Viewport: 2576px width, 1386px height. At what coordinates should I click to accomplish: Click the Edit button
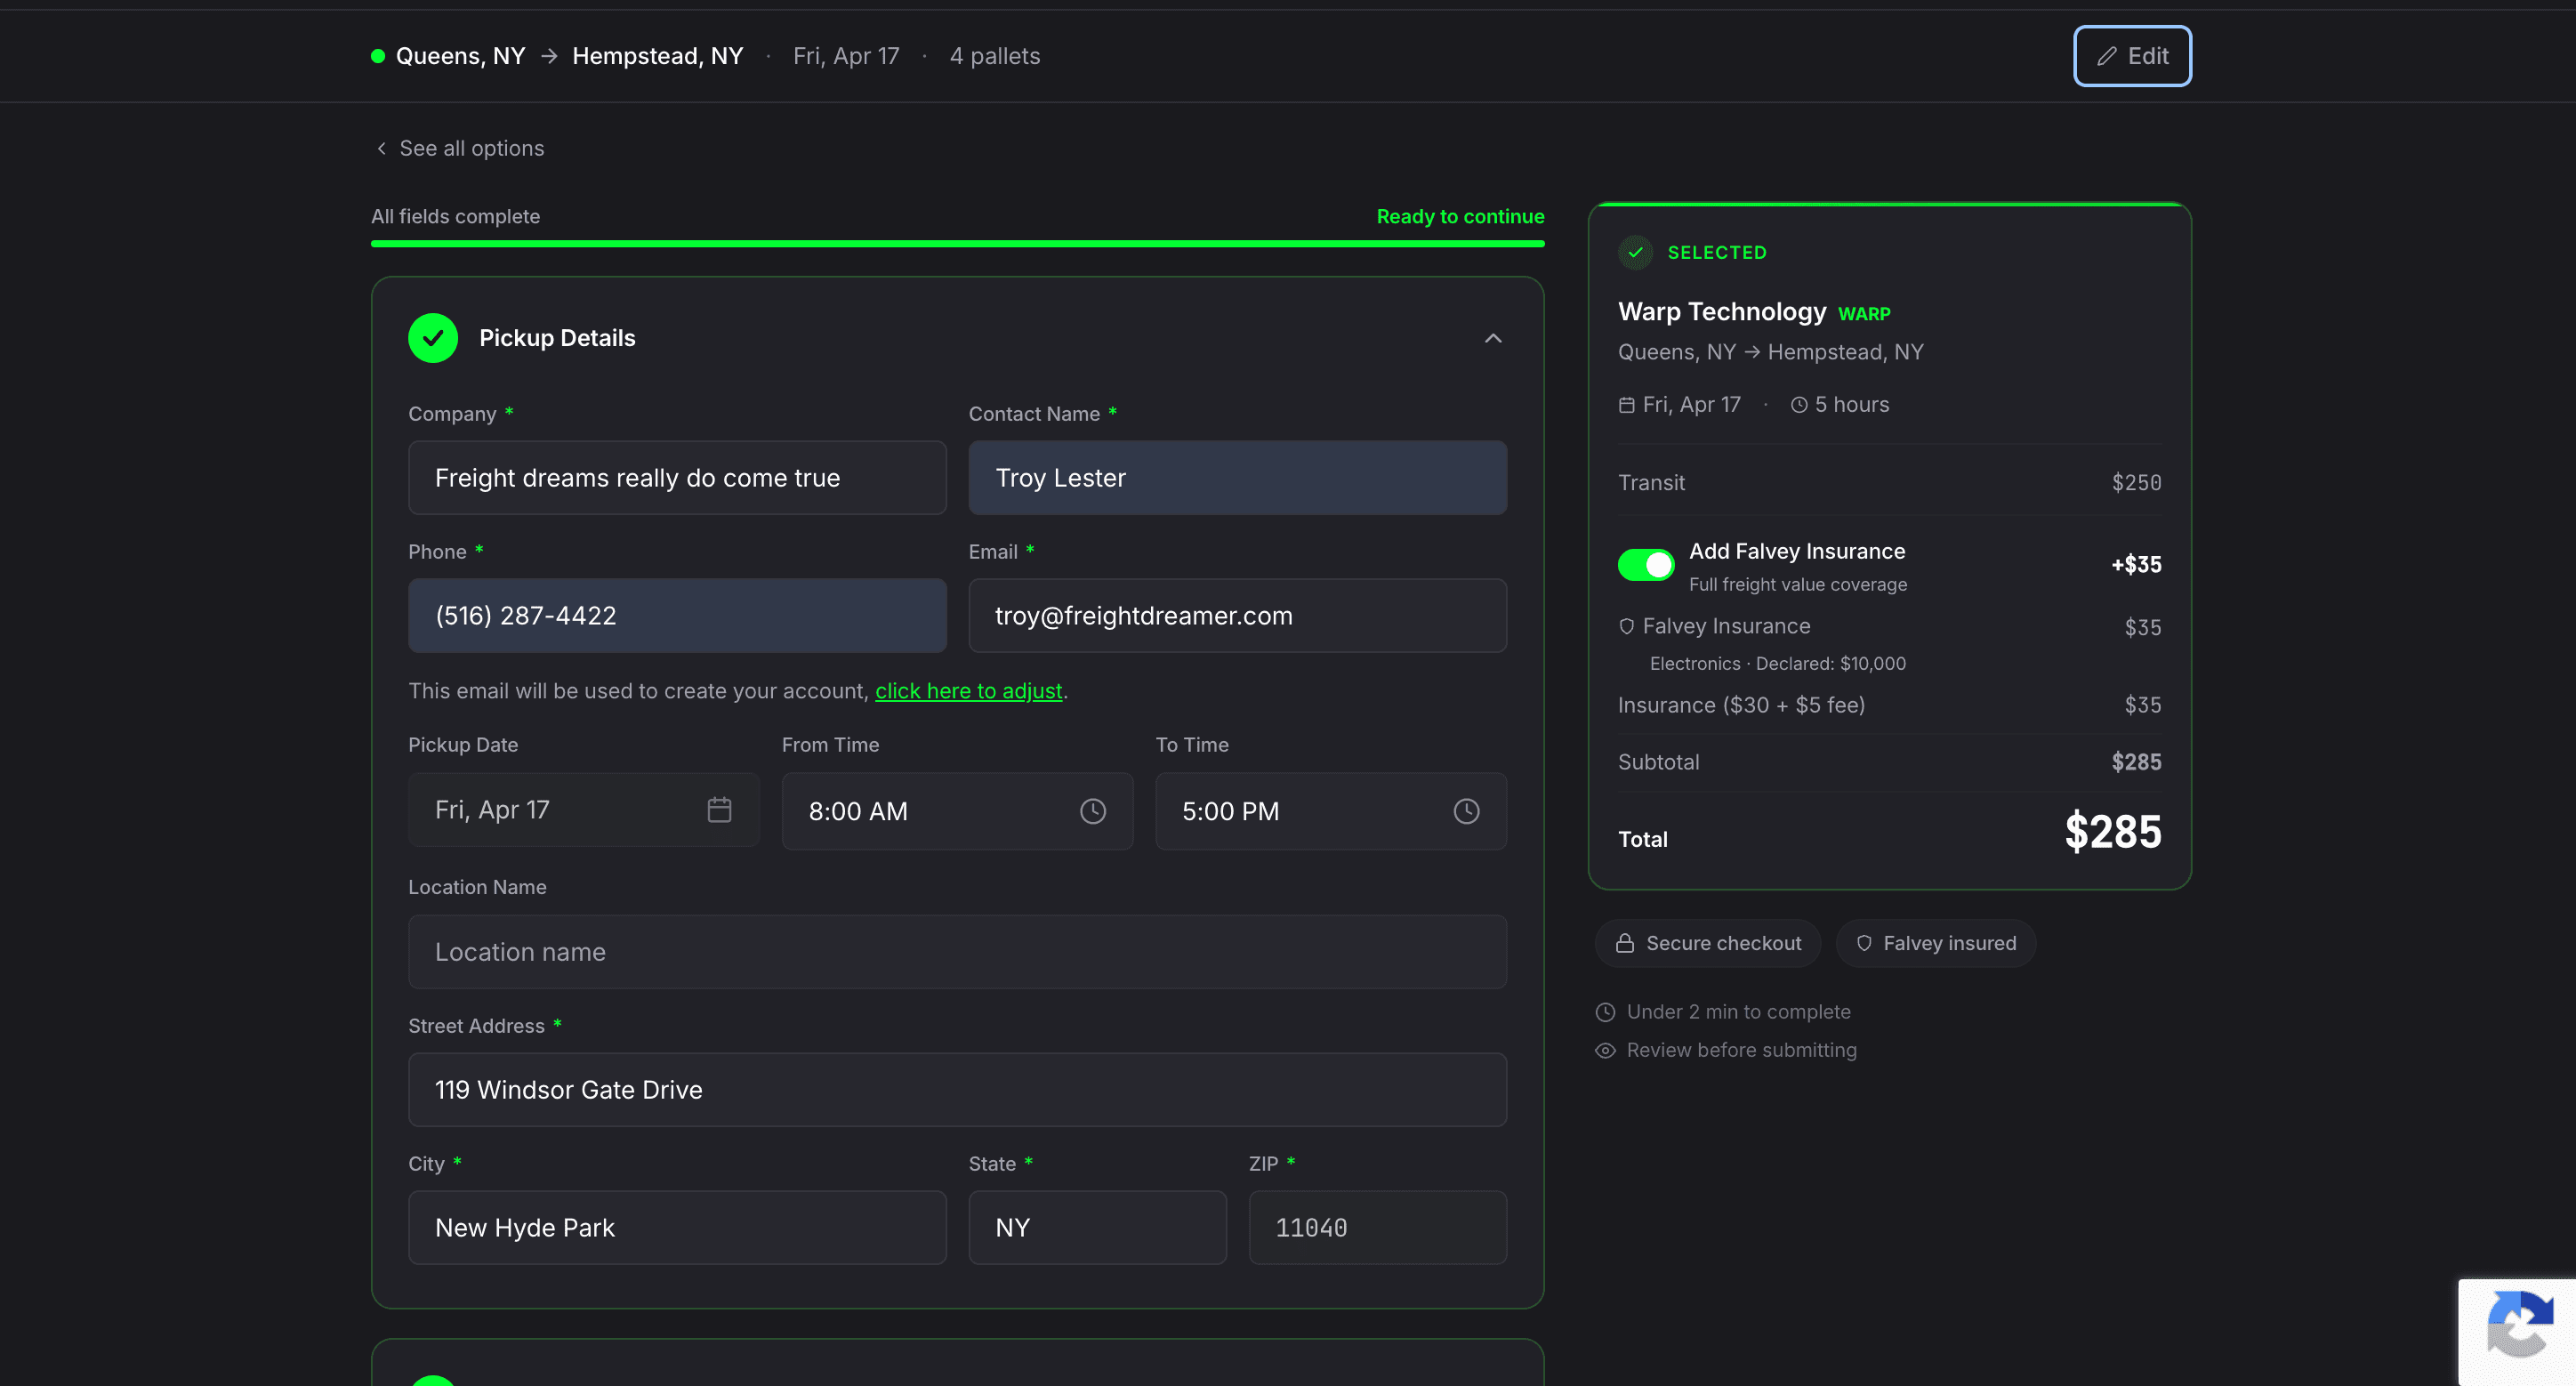(x=2131, y=56)
